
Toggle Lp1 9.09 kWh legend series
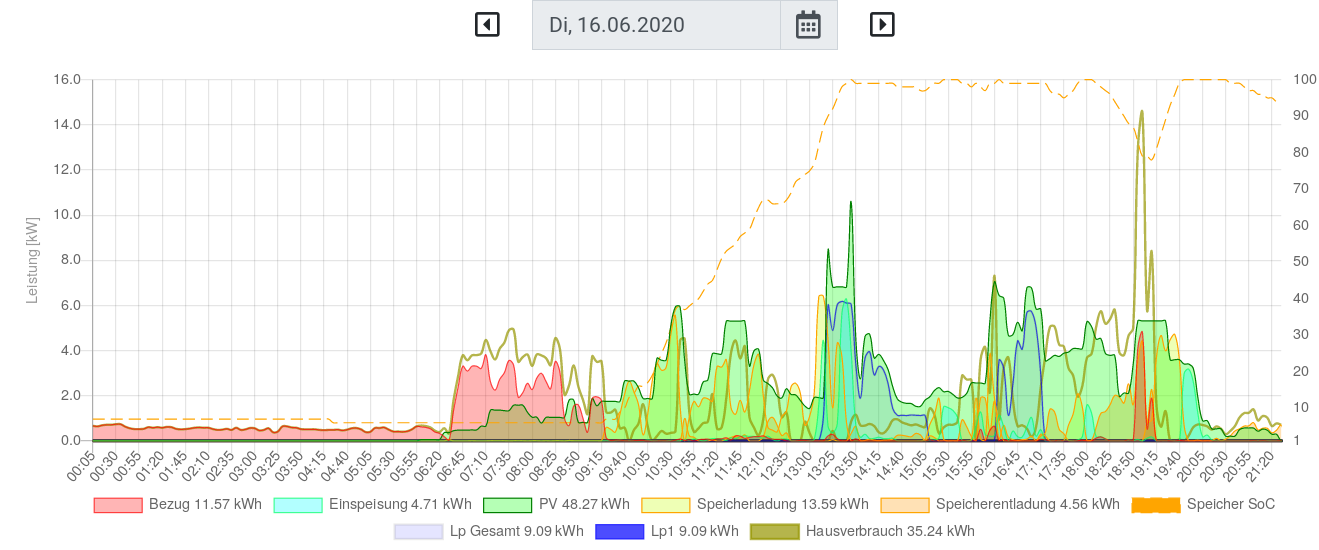667,531
